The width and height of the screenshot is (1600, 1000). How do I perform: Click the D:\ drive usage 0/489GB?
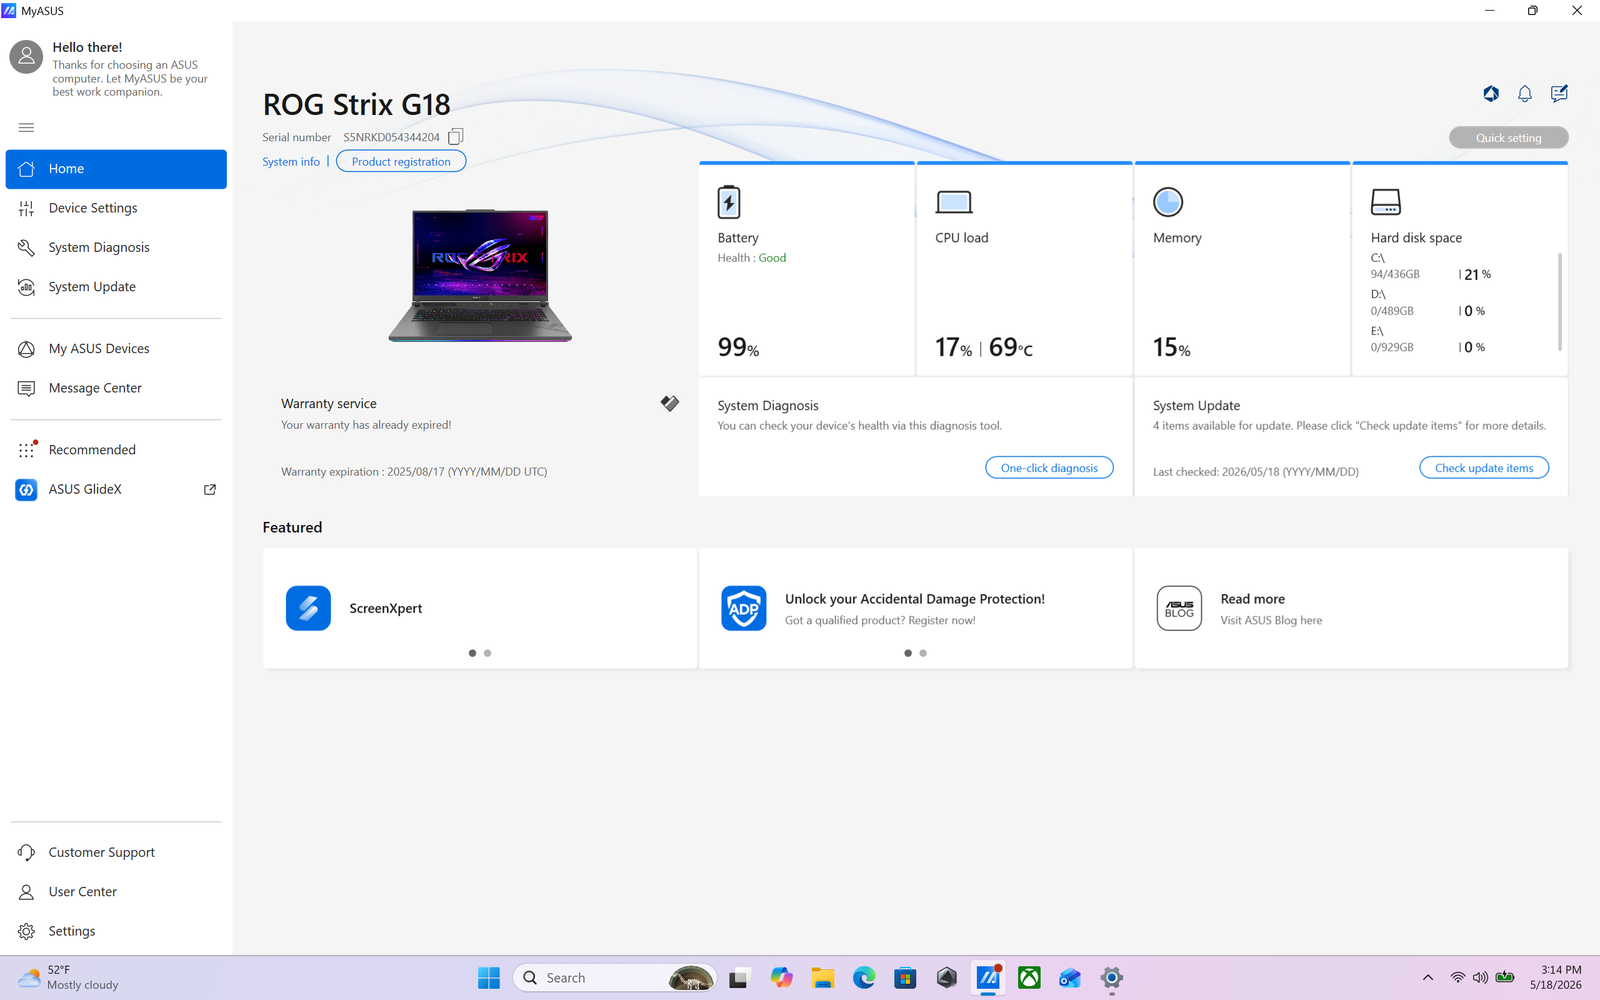(x=1392, y=311)
